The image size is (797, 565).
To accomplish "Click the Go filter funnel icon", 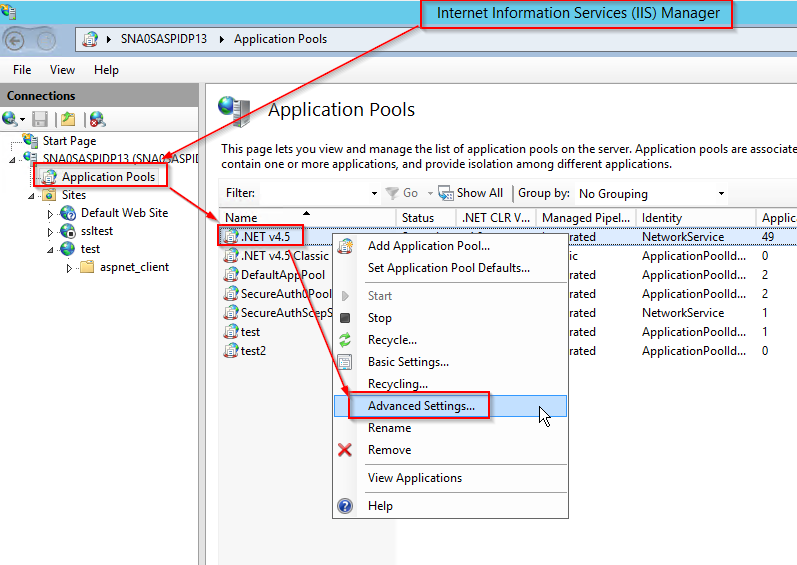I will [391, 193].
